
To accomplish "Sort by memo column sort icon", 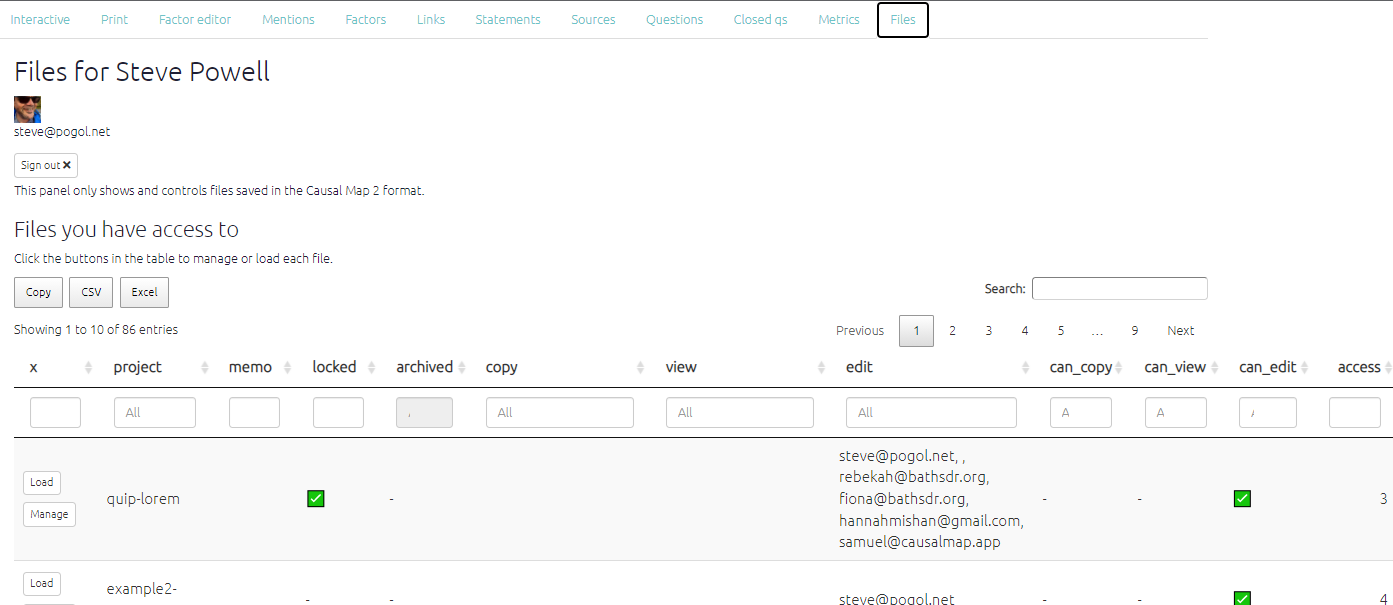I will 290,368.
